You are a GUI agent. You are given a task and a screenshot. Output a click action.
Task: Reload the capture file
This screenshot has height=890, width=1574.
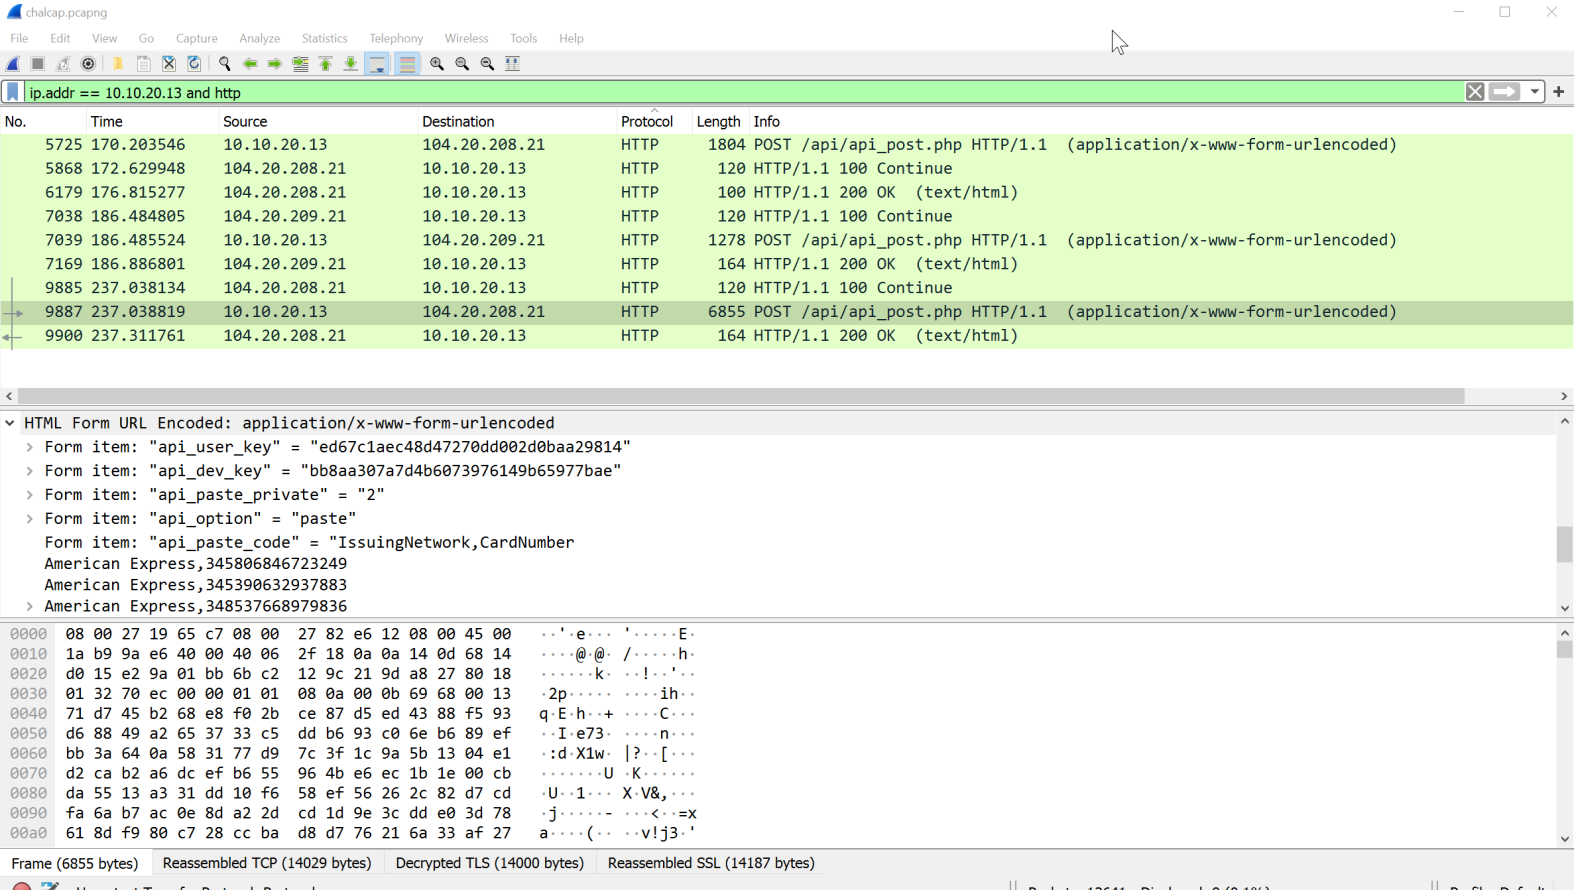coord(195,64)
